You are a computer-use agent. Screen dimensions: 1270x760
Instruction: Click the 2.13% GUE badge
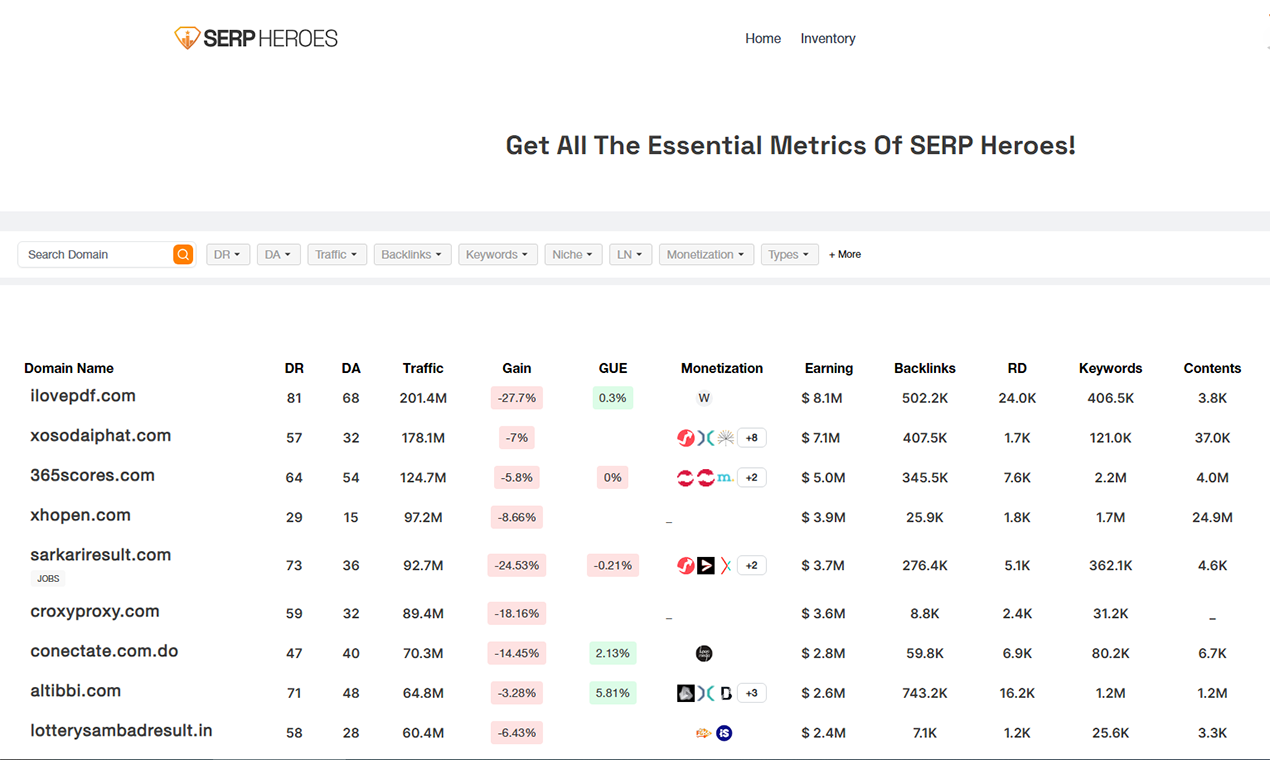[x=613, y=654]
